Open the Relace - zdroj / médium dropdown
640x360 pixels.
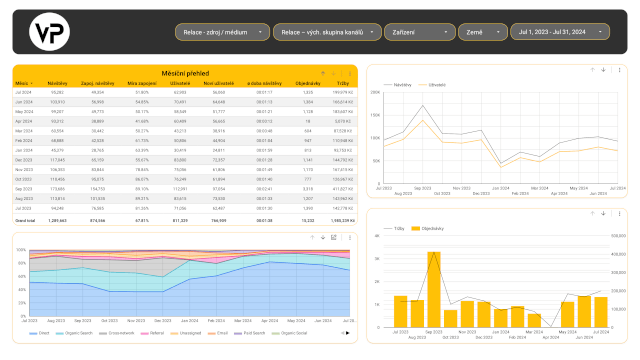(x=222, y=32)
